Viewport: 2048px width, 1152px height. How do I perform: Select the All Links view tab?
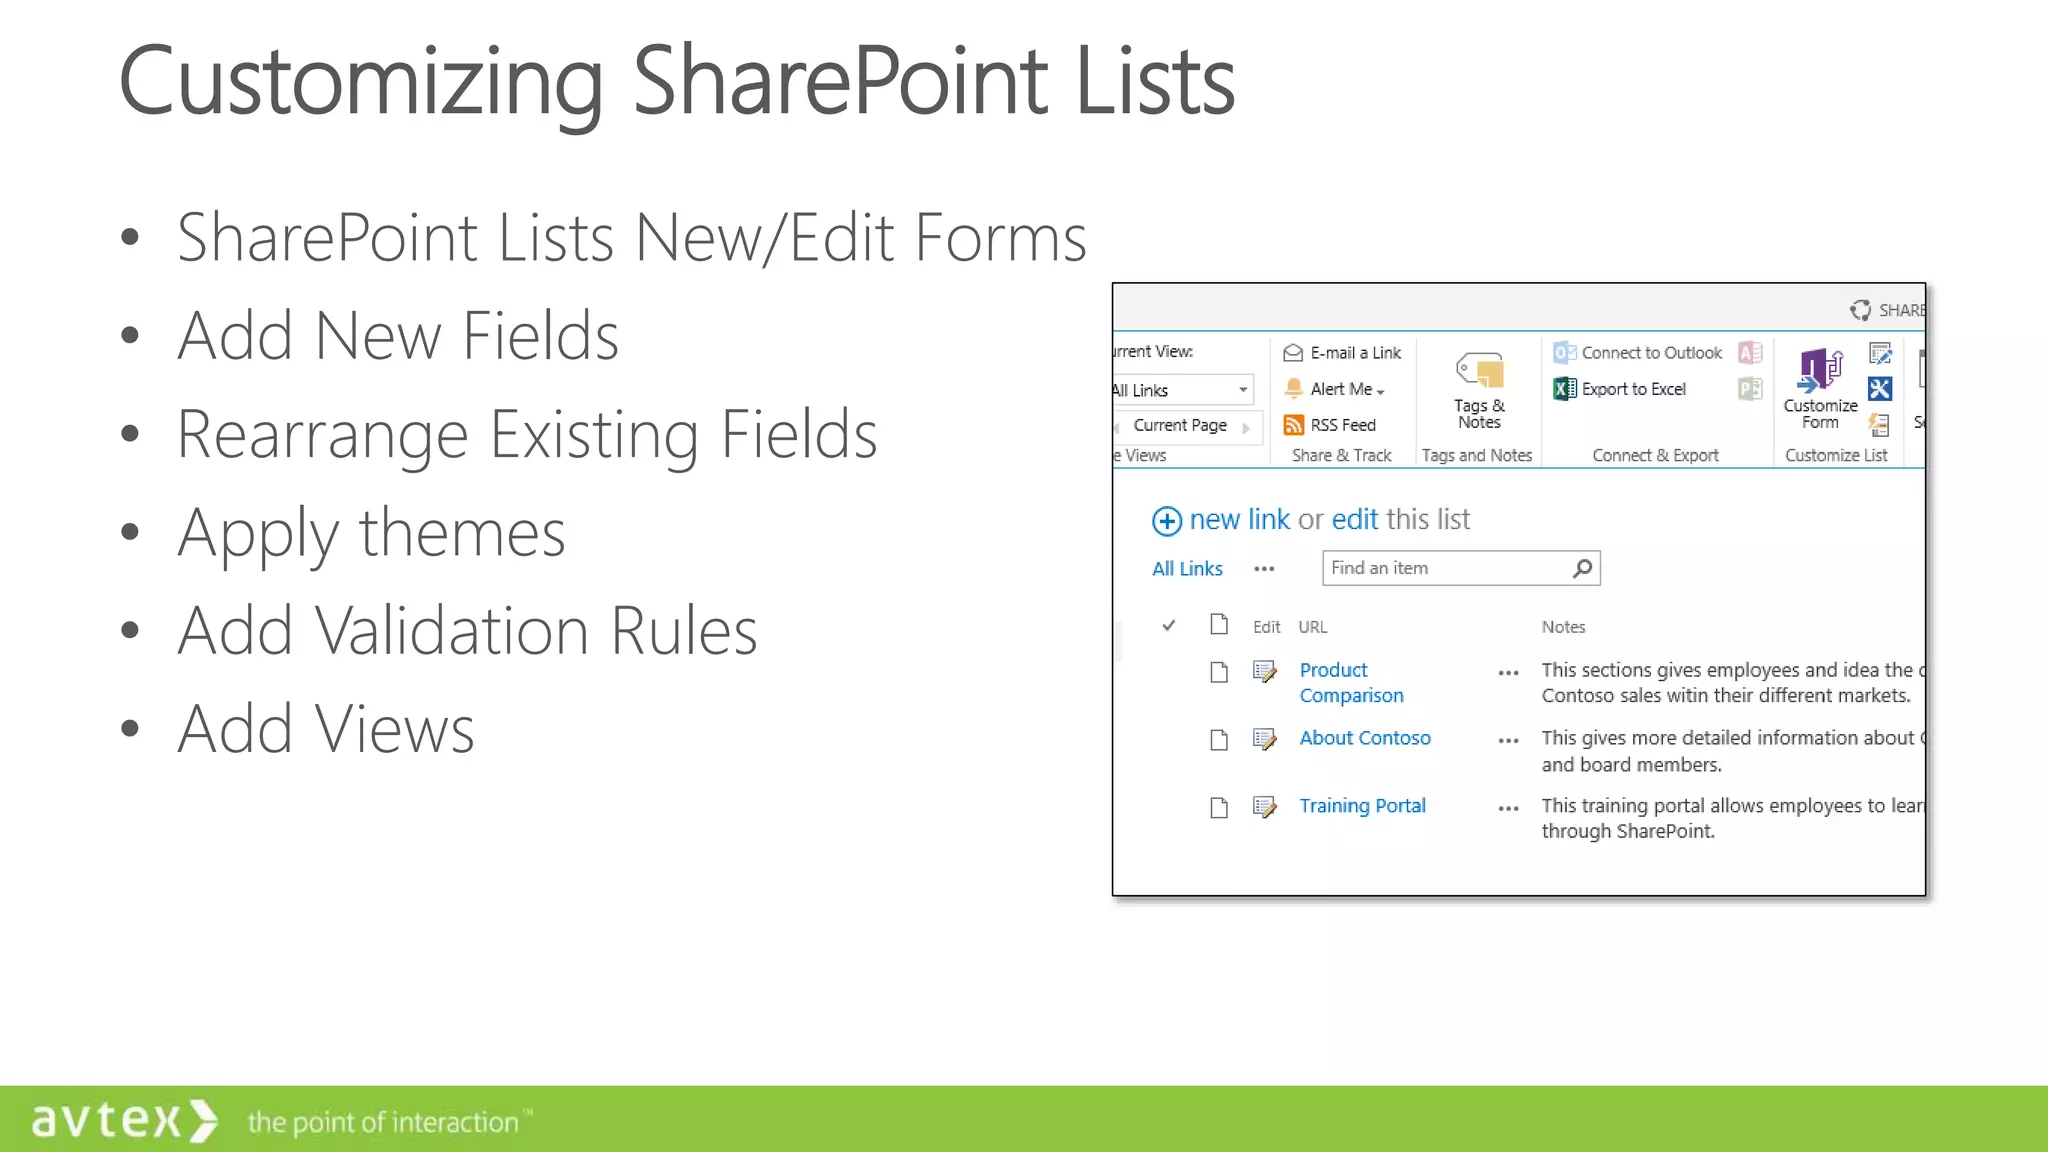tap(1187, 568)
